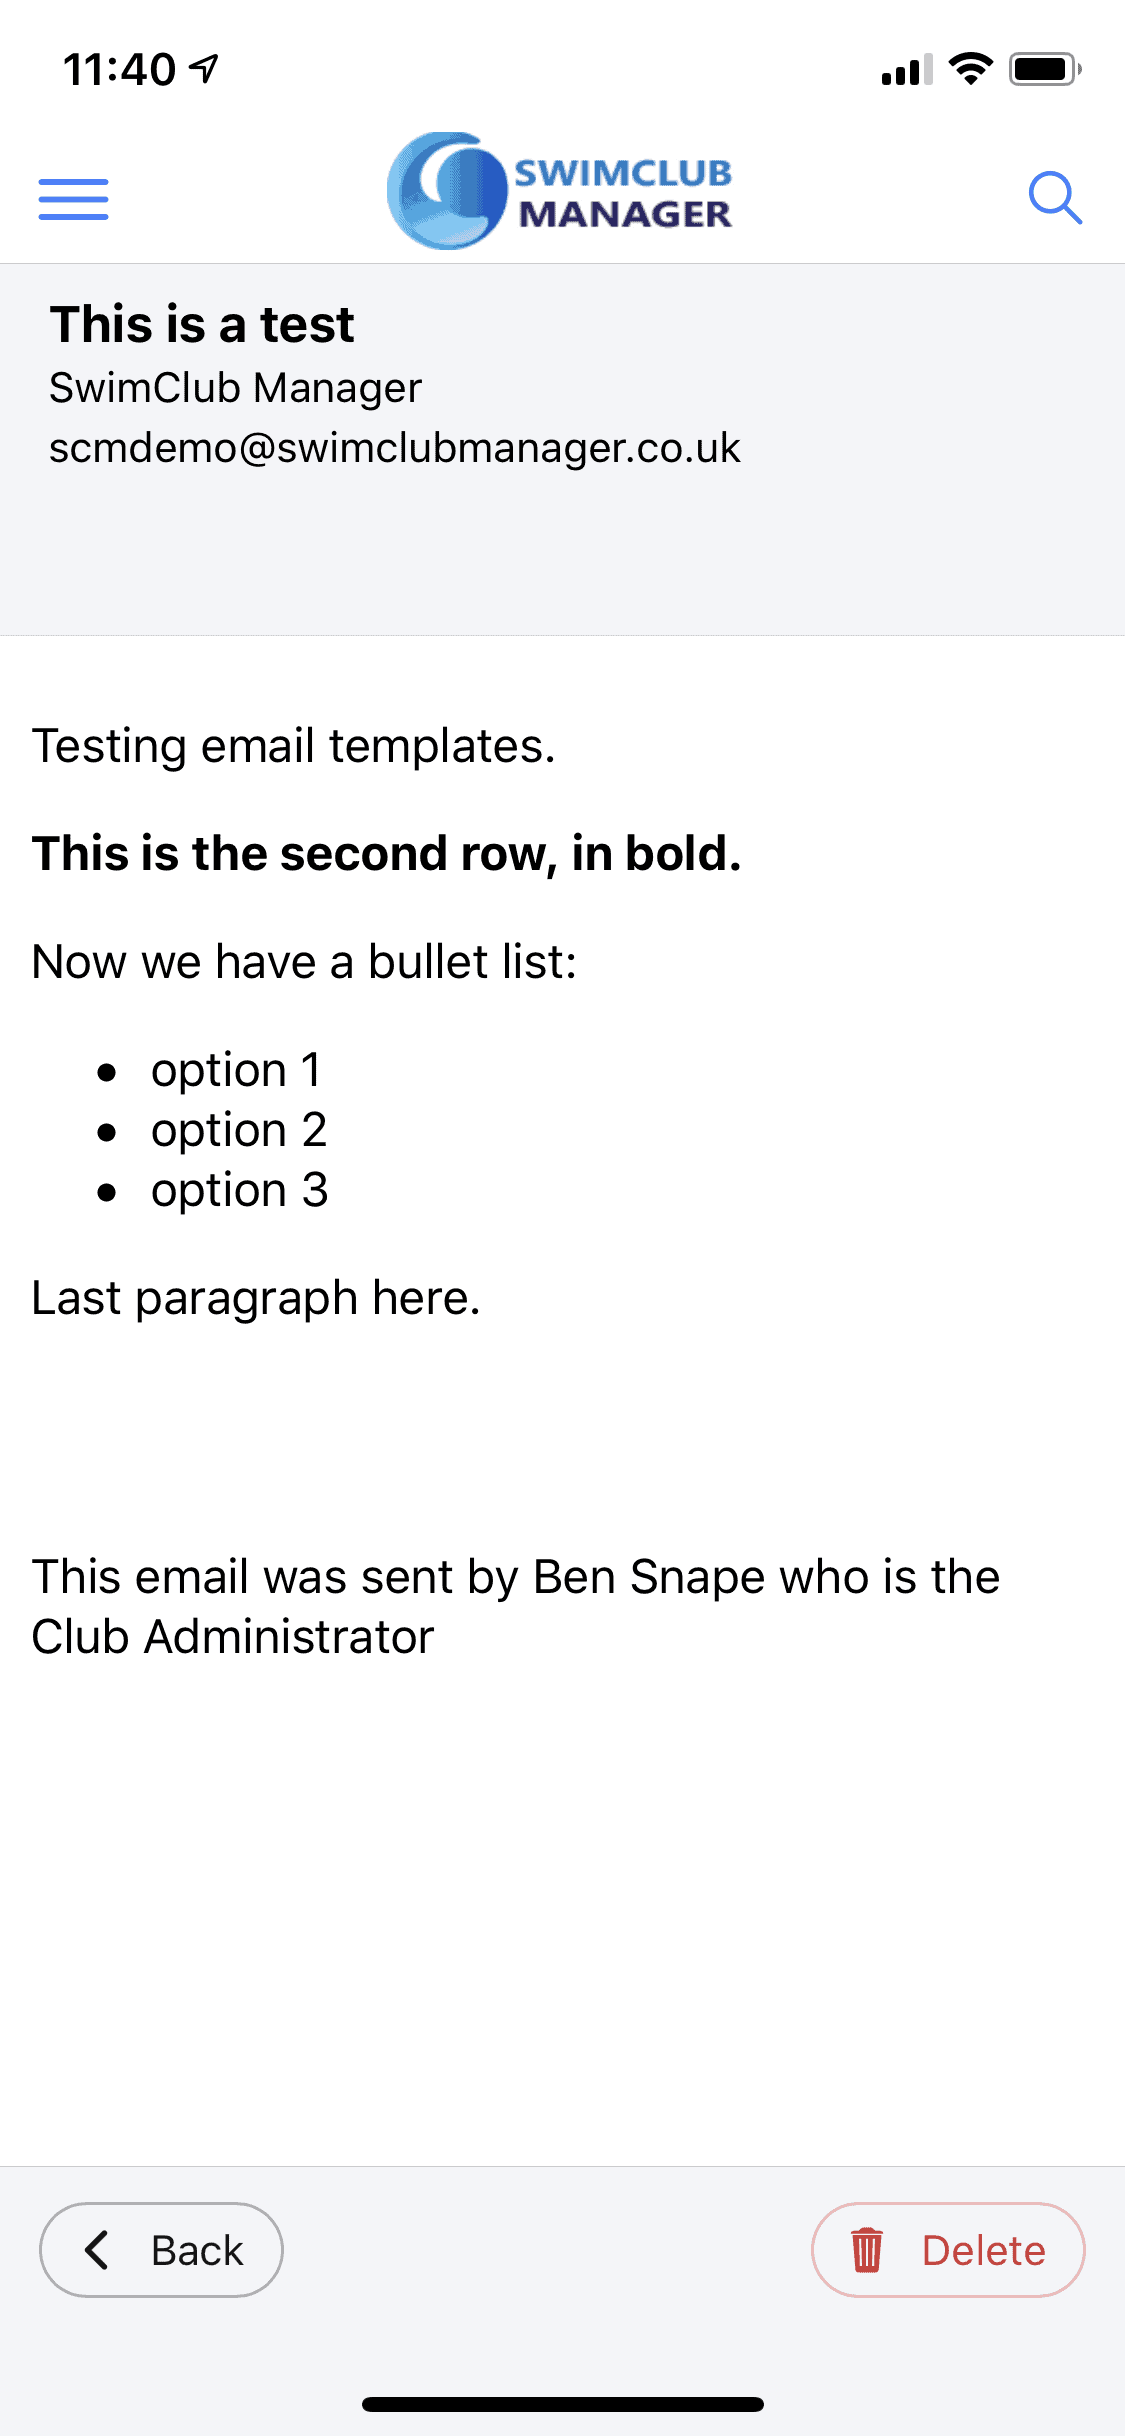Tap the SwimClub Manager logo
Image resolution: width=1125 pixels, height=2436 pixels.
click(x=560, y=191)
